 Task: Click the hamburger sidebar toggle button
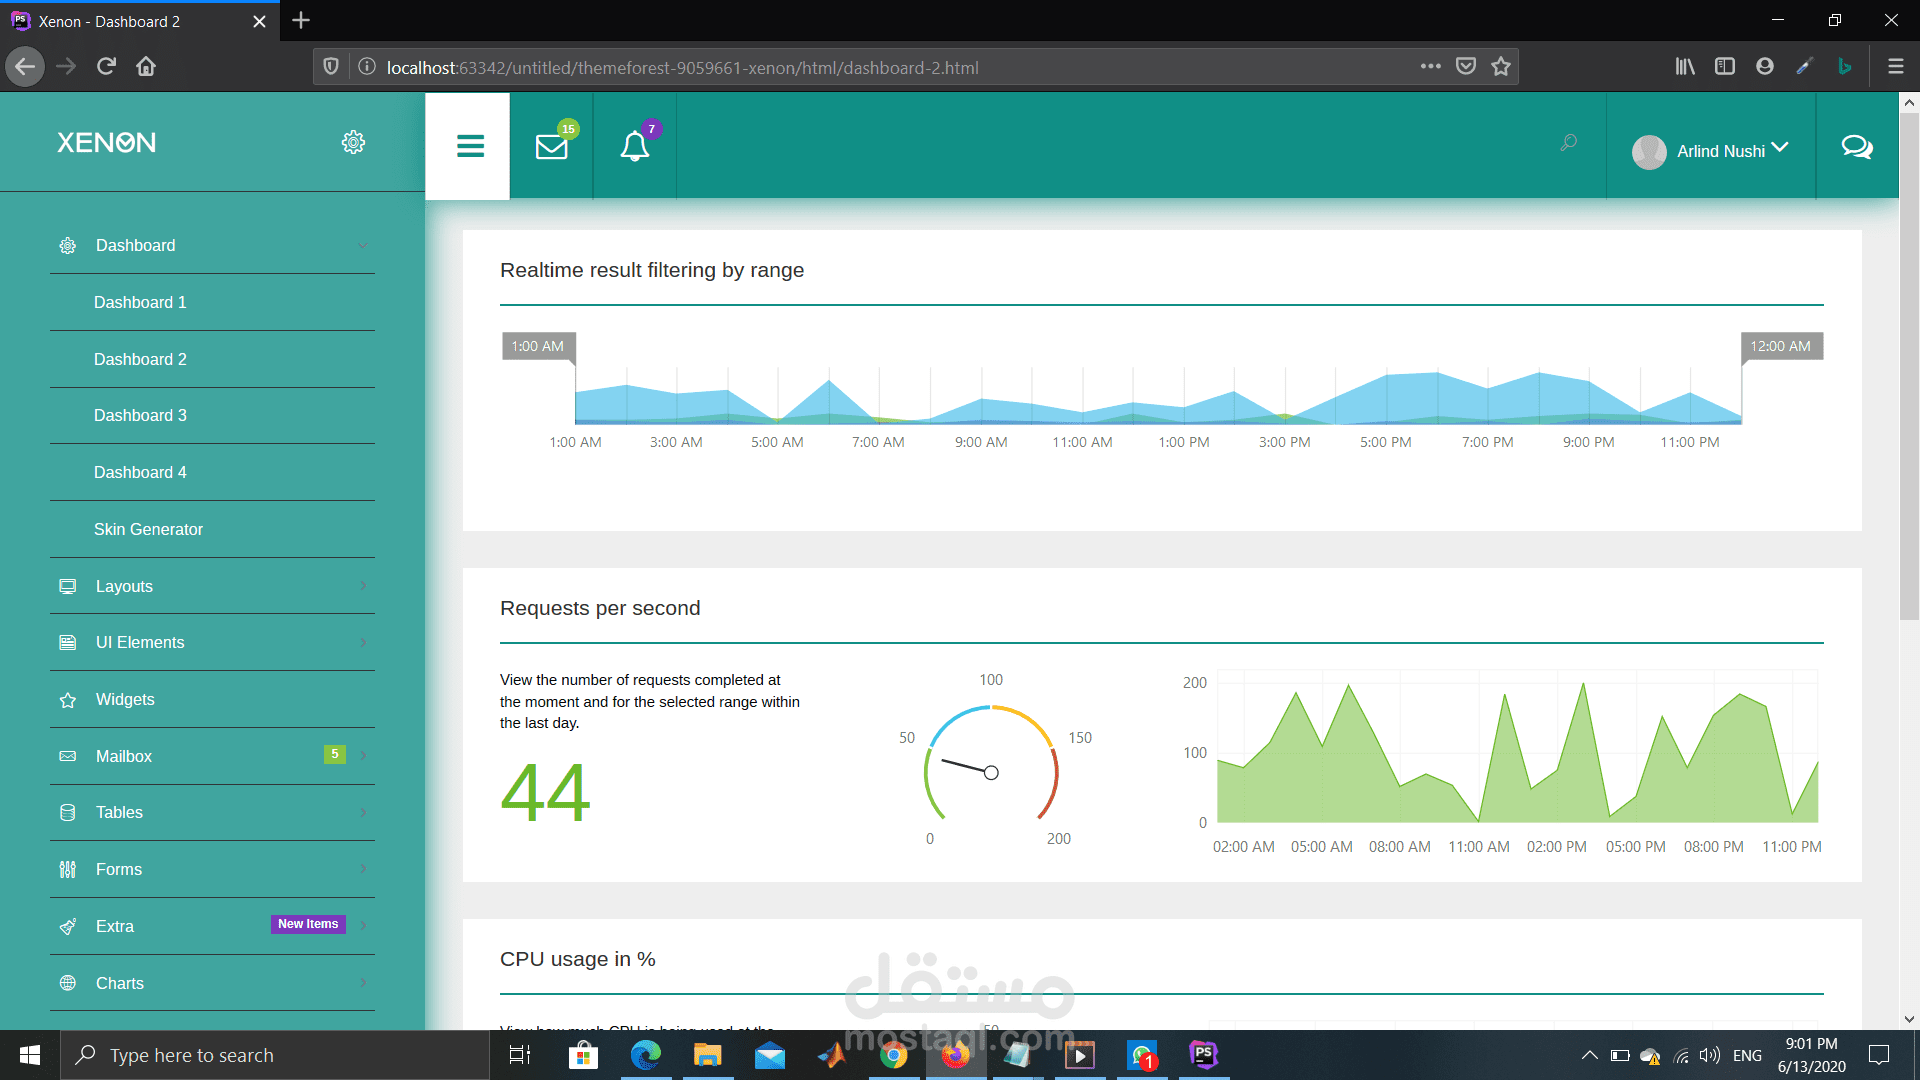470,147
